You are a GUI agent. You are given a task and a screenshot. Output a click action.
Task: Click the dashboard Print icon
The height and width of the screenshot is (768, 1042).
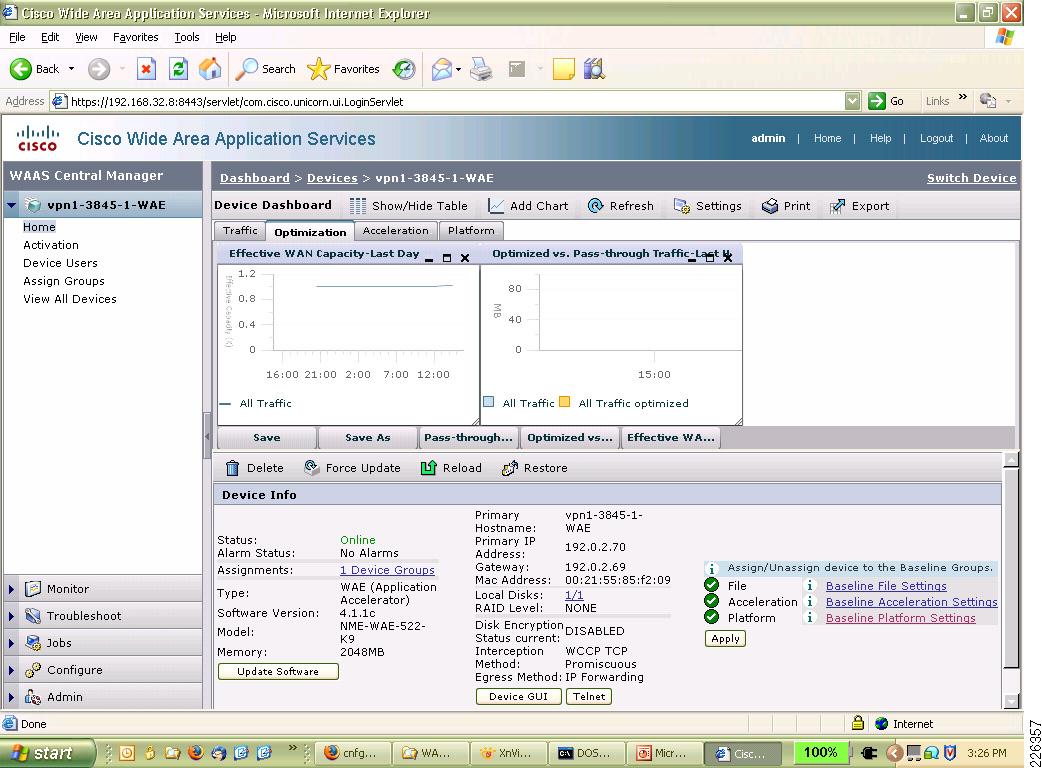(770, 206)
